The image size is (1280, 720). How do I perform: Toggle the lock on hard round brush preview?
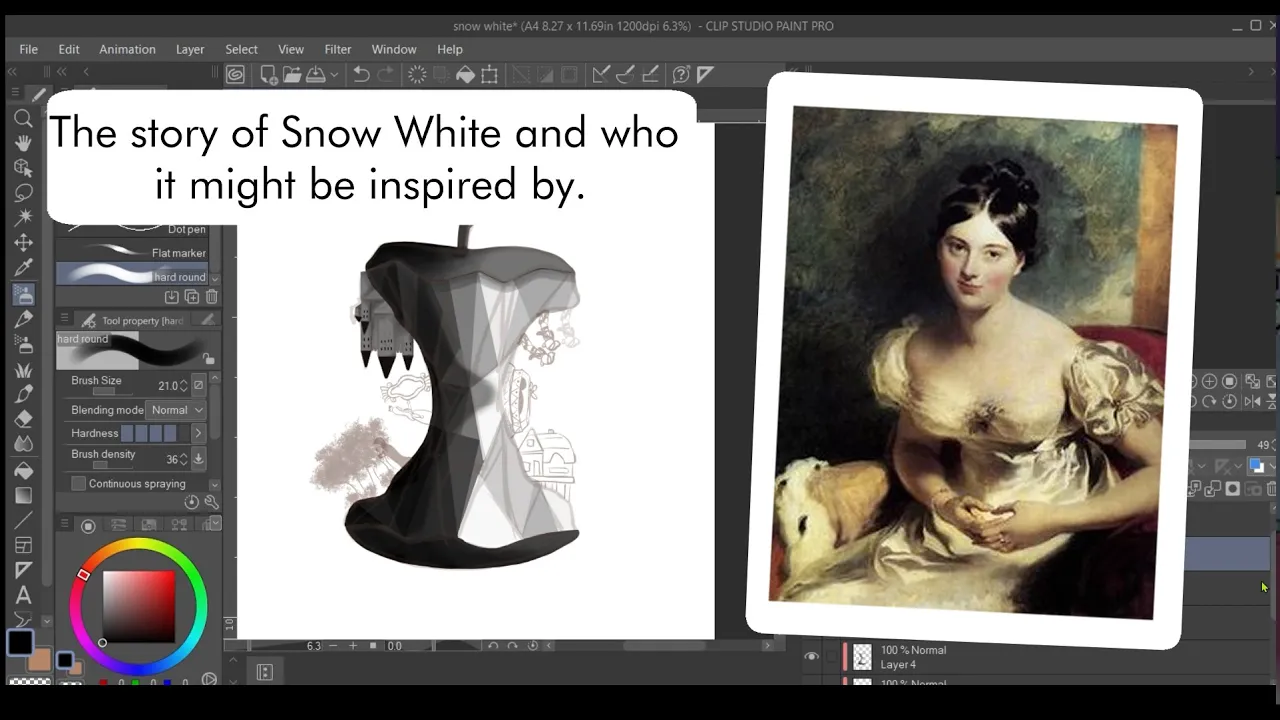click(208, 358)
